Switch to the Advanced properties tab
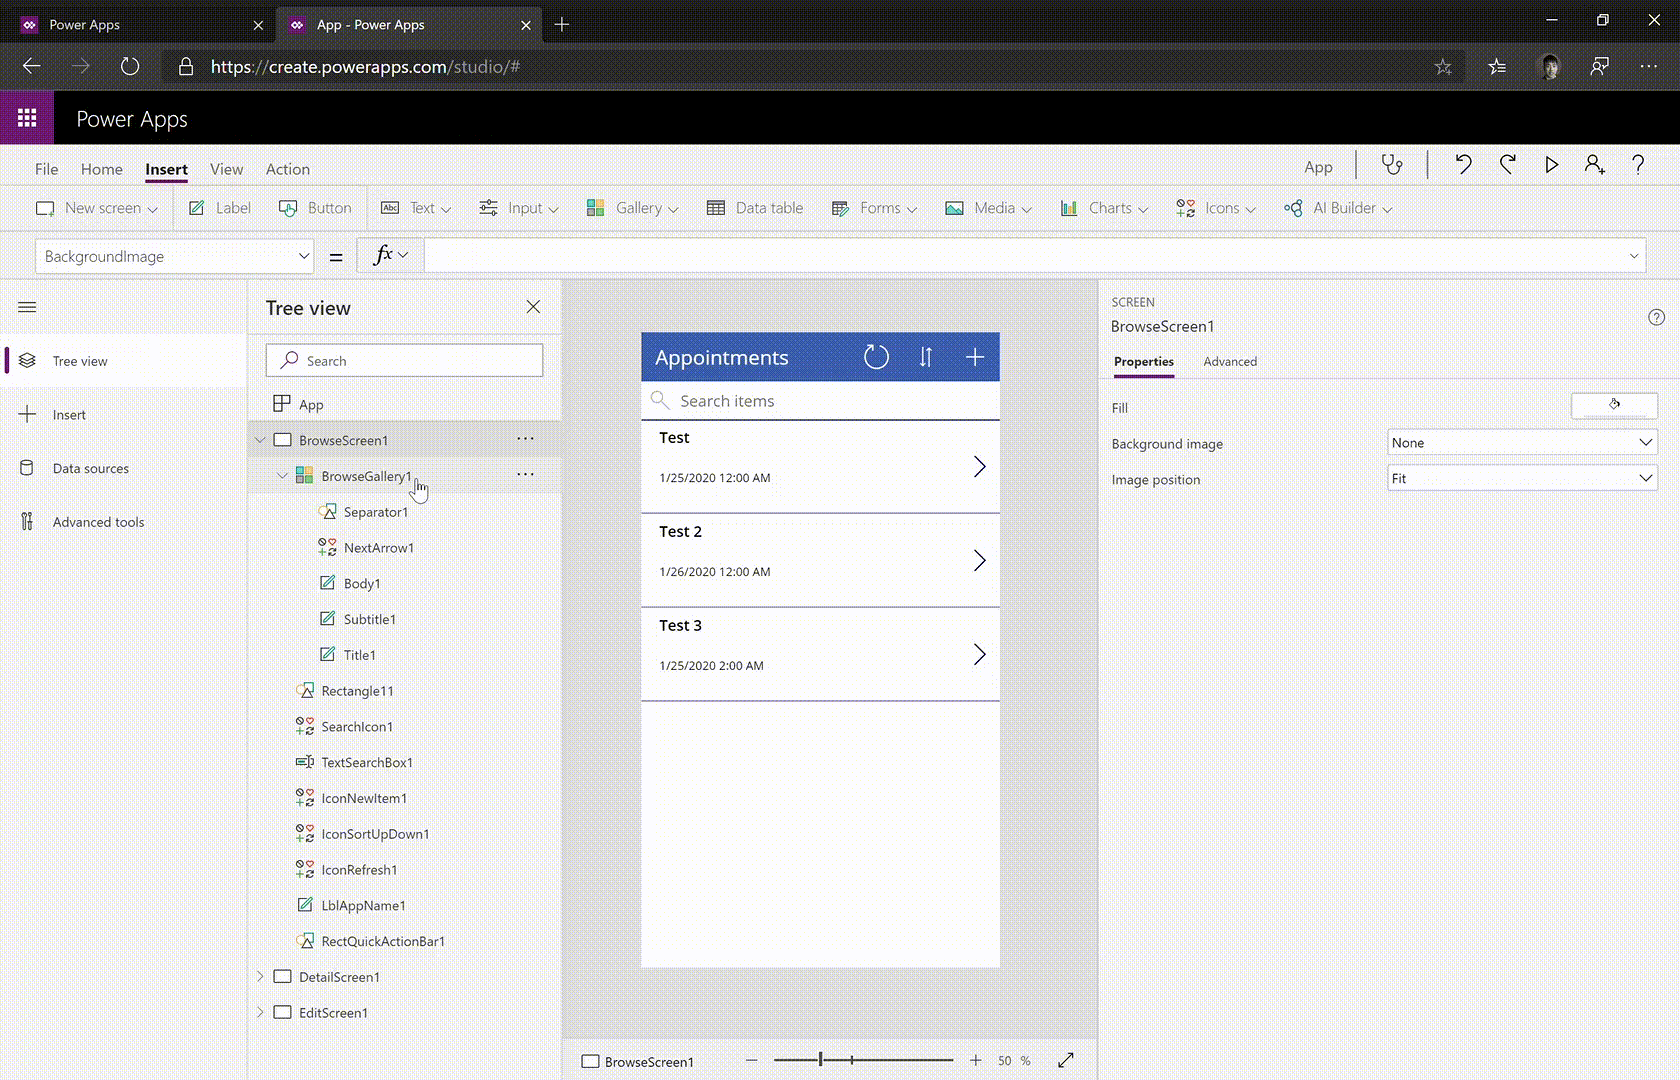 click(1230, 361)
